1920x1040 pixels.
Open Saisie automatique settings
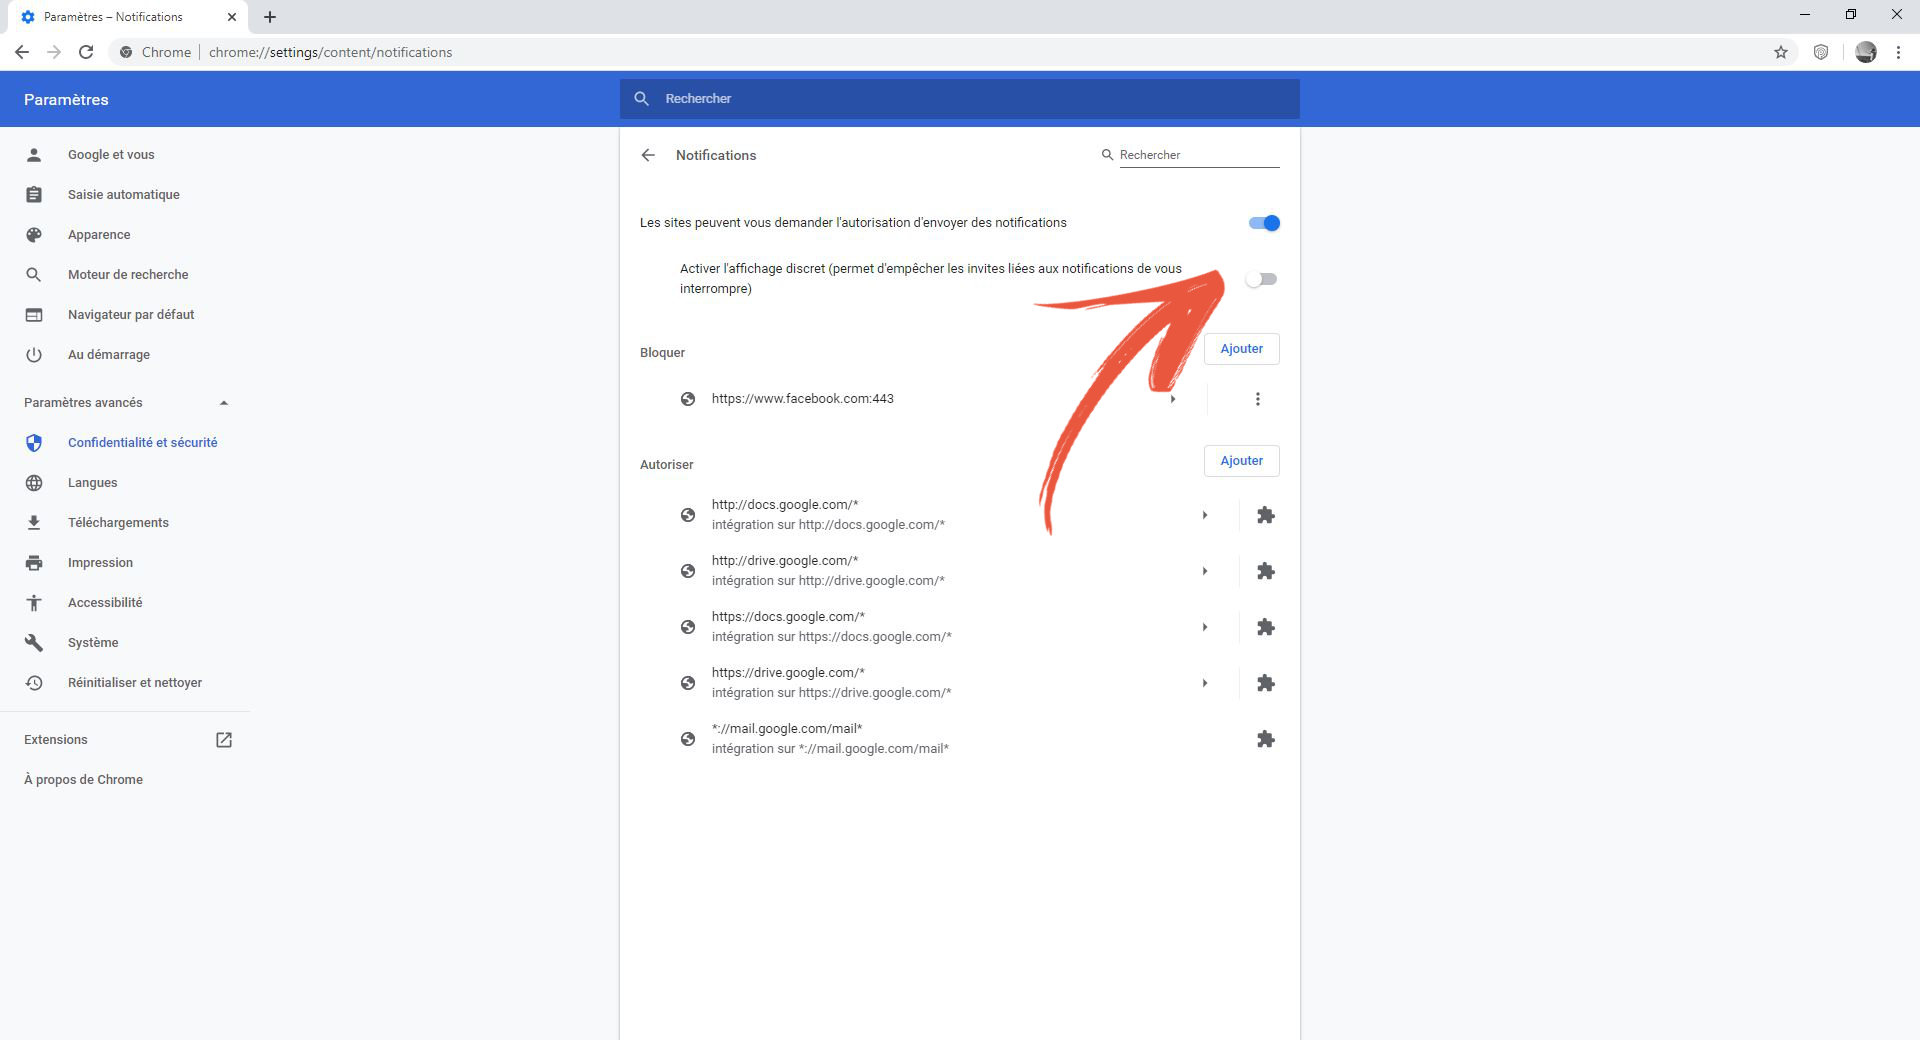(x=125, y=195)
